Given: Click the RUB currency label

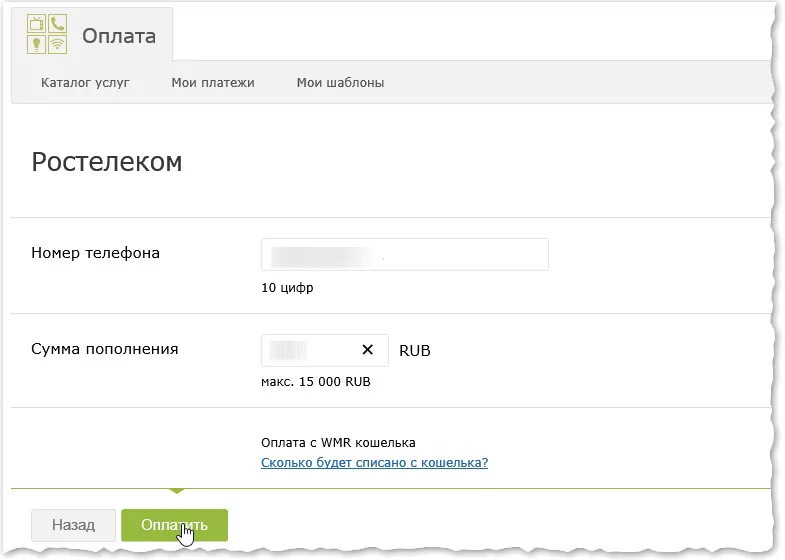Looking at the screenshot, I should pos(415,351).
